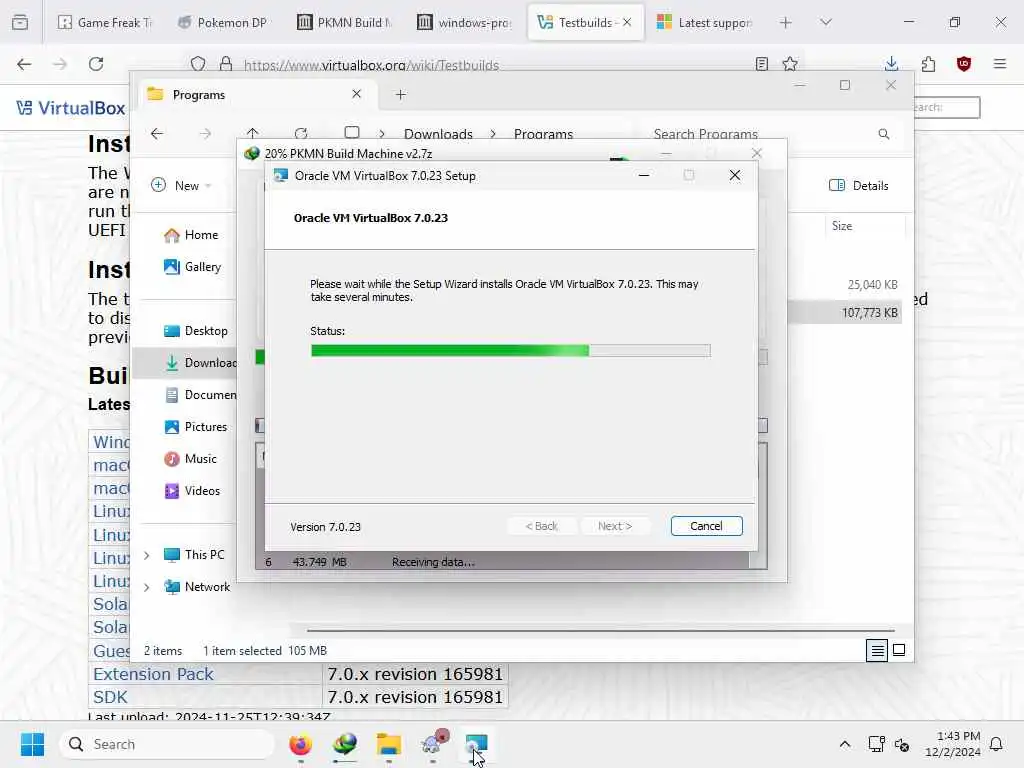
Task: Click Programs in Explorer breadcrumb
Action: 543,134
